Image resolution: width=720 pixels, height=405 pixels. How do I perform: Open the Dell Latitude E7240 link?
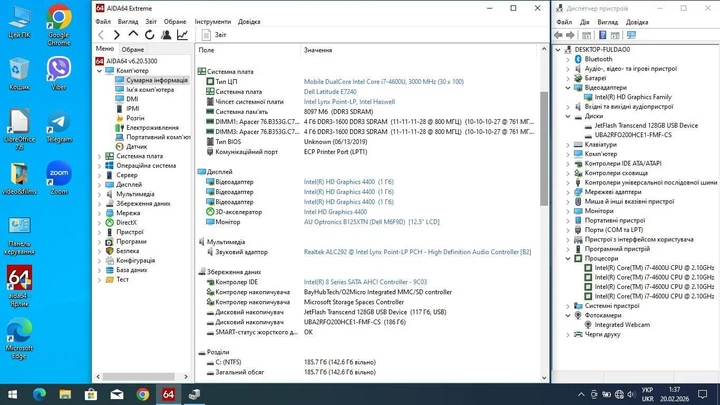pyautogui.click(x=330, y=91)
